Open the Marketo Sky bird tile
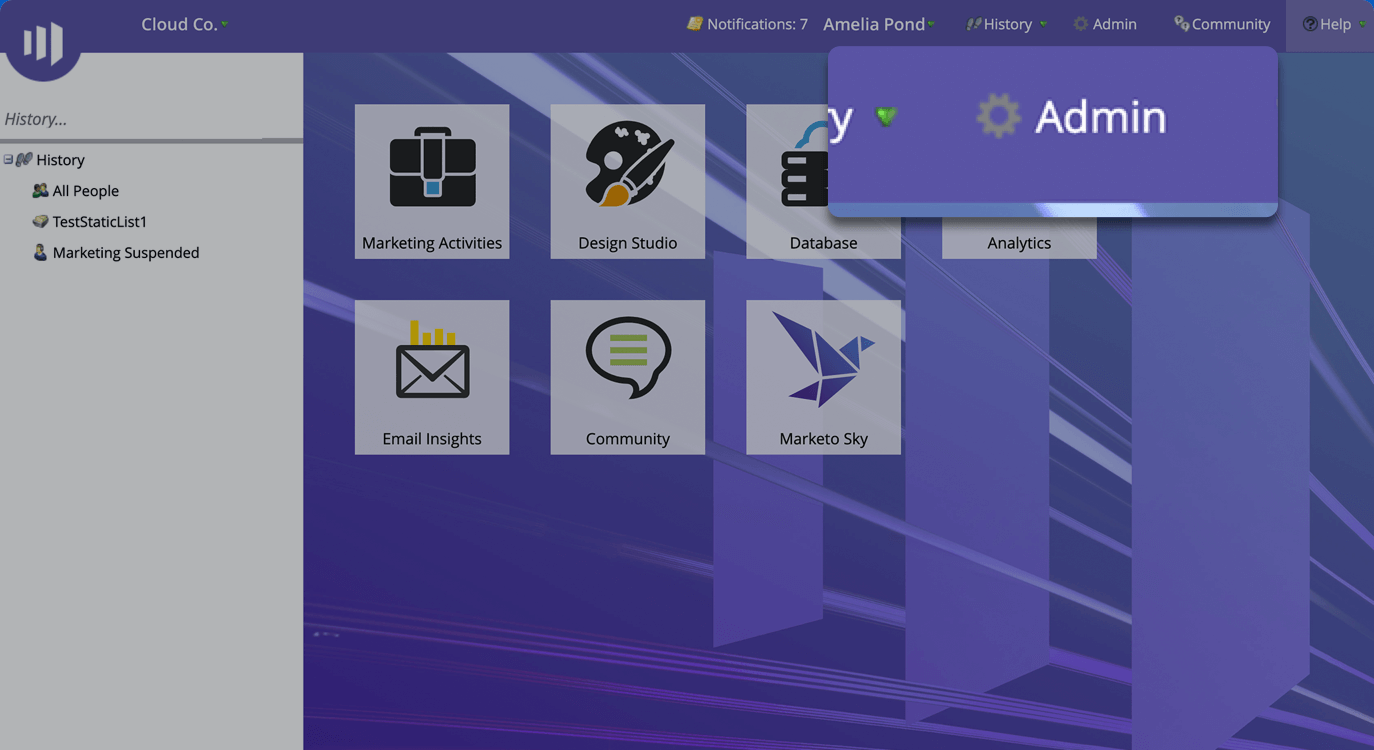Viewport: 1374px width, 750px height. 824,378
